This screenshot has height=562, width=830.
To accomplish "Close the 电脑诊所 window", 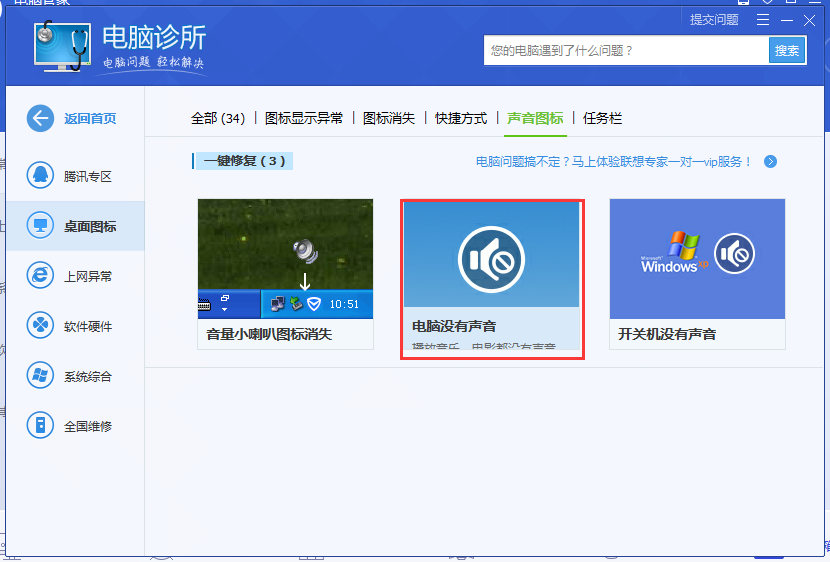I will point(809,20).
